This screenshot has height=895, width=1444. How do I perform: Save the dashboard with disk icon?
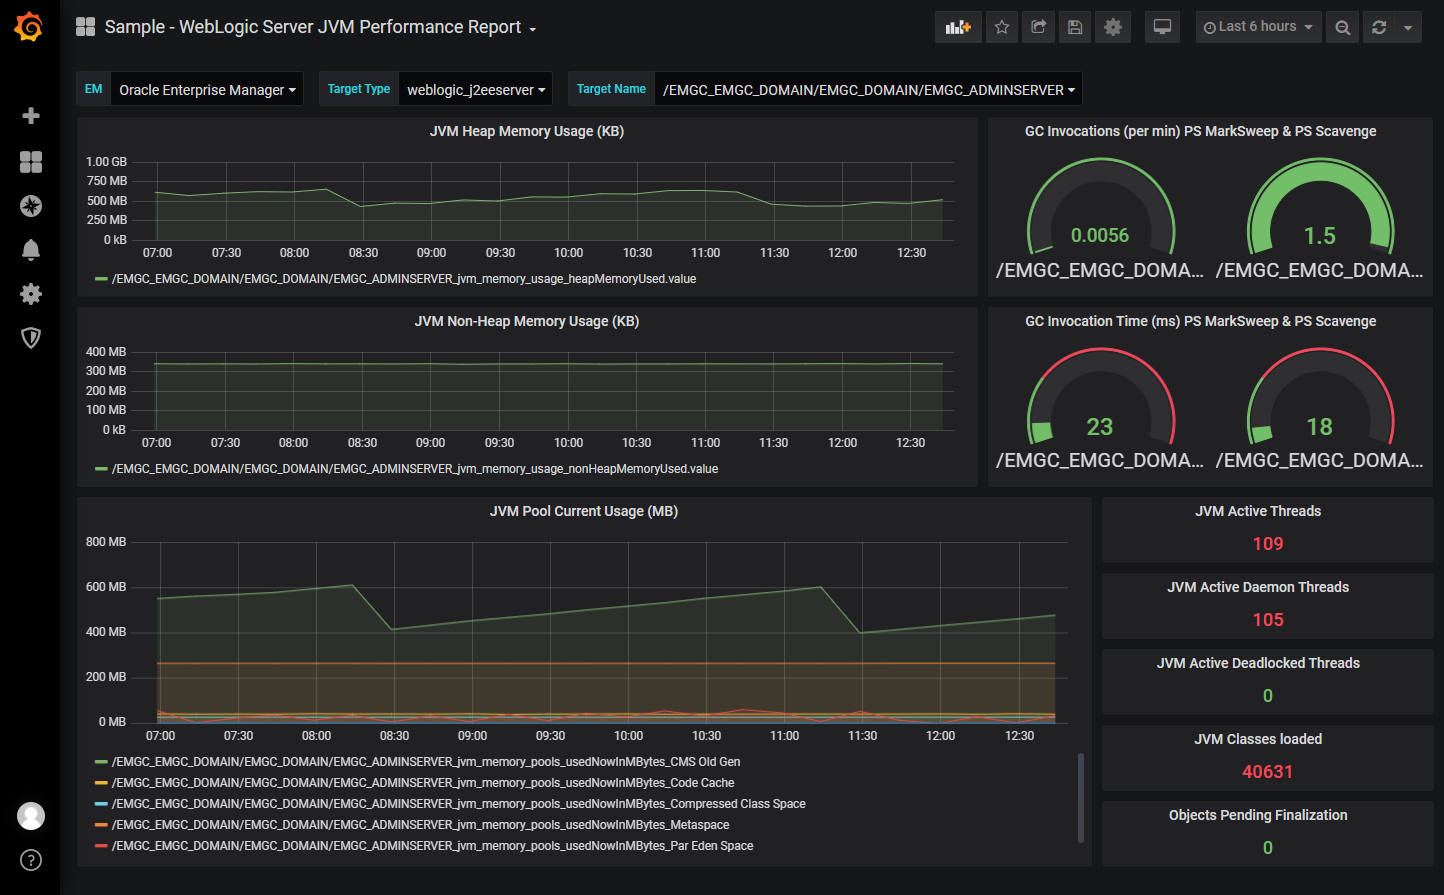coord(1075,27)
